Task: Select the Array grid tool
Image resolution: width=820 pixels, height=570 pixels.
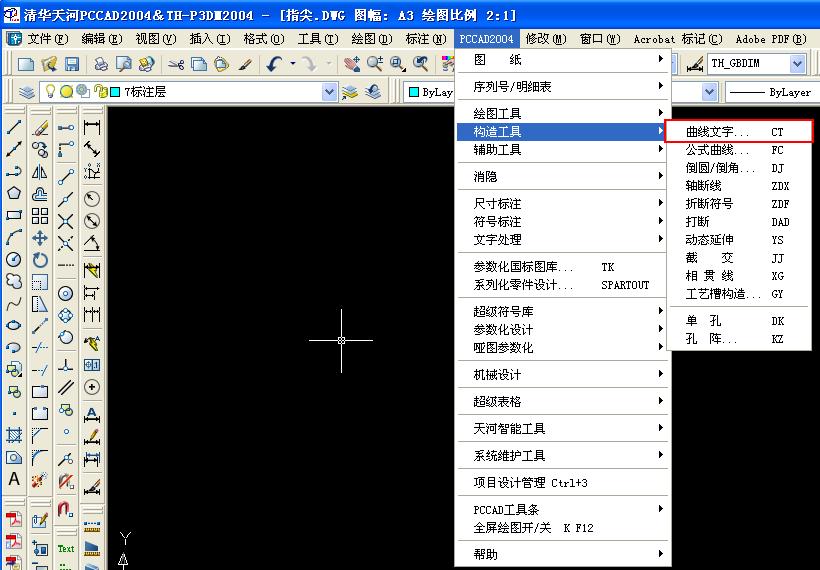Action: coord(40,215)
